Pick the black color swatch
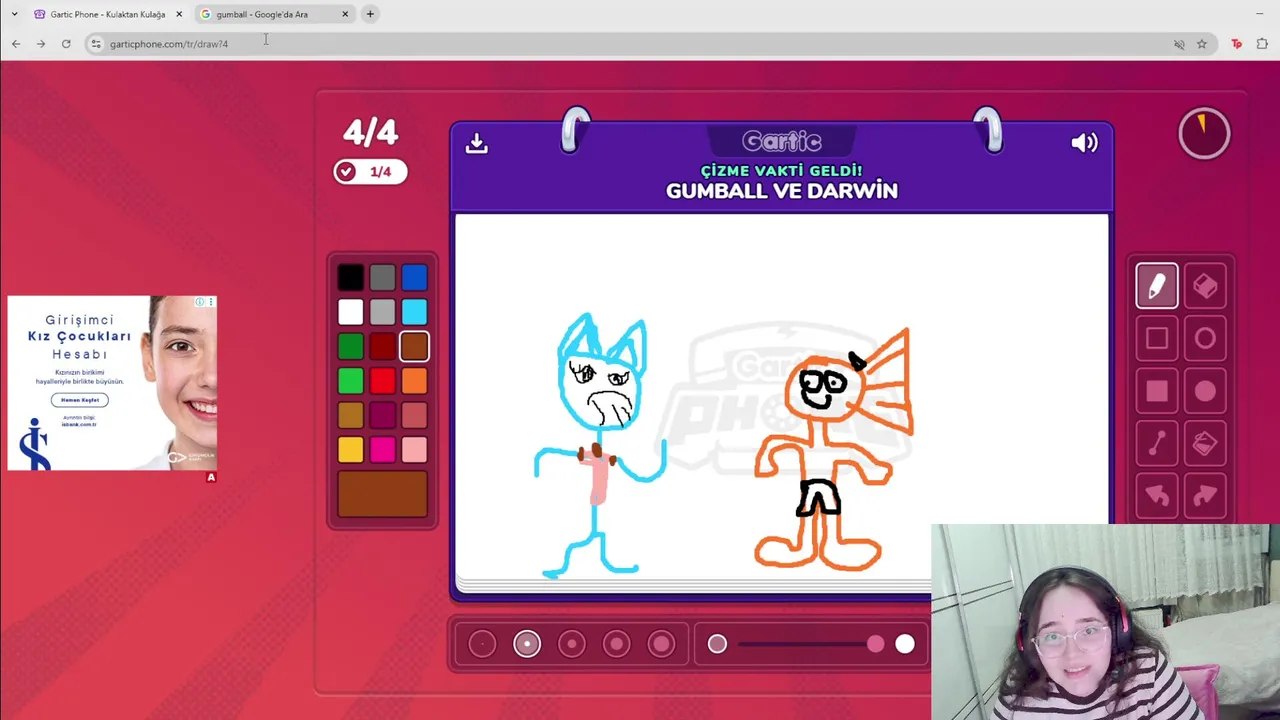This screenshot has height=720, width=1280. coord(351,278)
